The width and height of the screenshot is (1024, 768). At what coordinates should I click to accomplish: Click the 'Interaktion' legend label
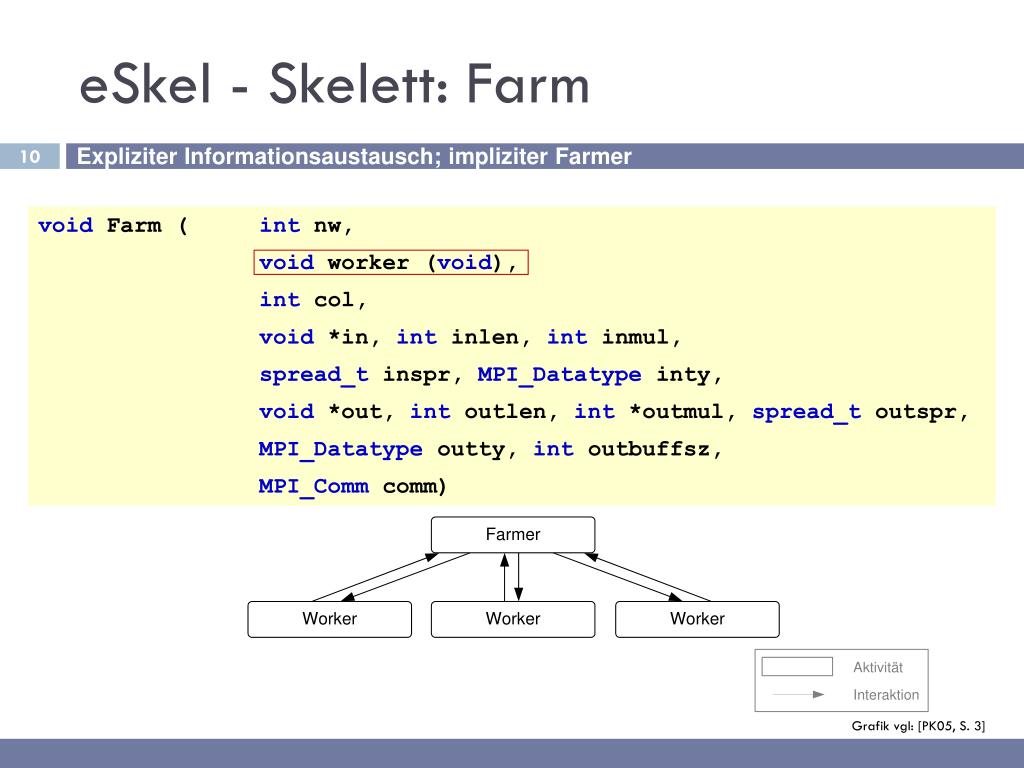(886, 695)
